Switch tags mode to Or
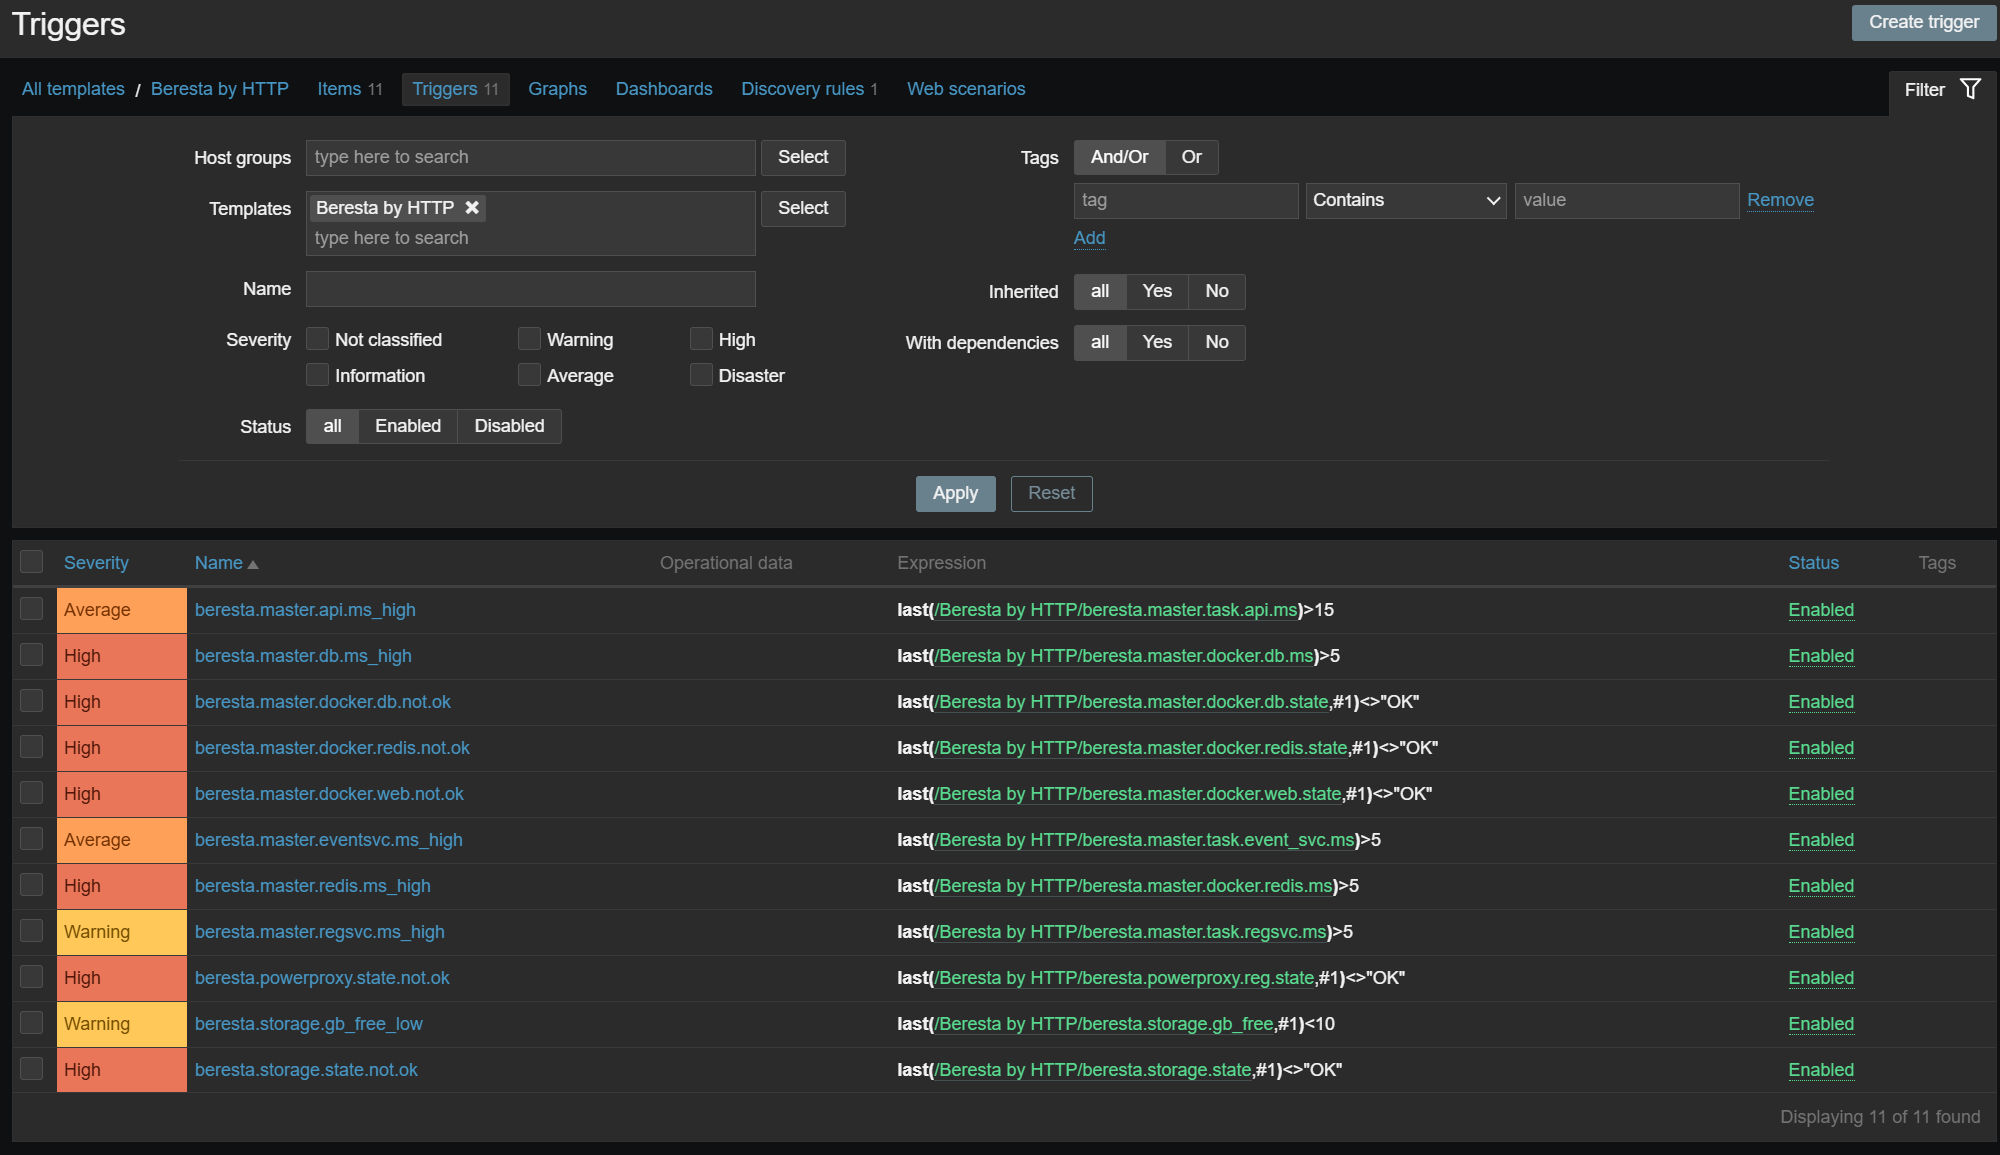 pos(1191,157)
